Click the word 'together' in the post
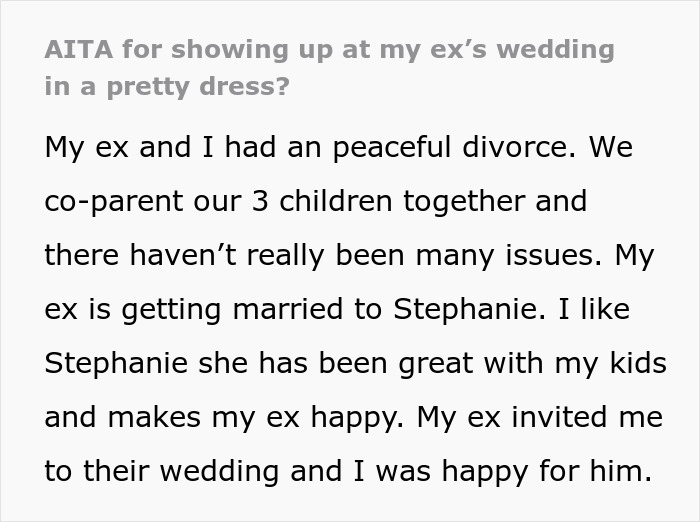 [x=464, y=201]
